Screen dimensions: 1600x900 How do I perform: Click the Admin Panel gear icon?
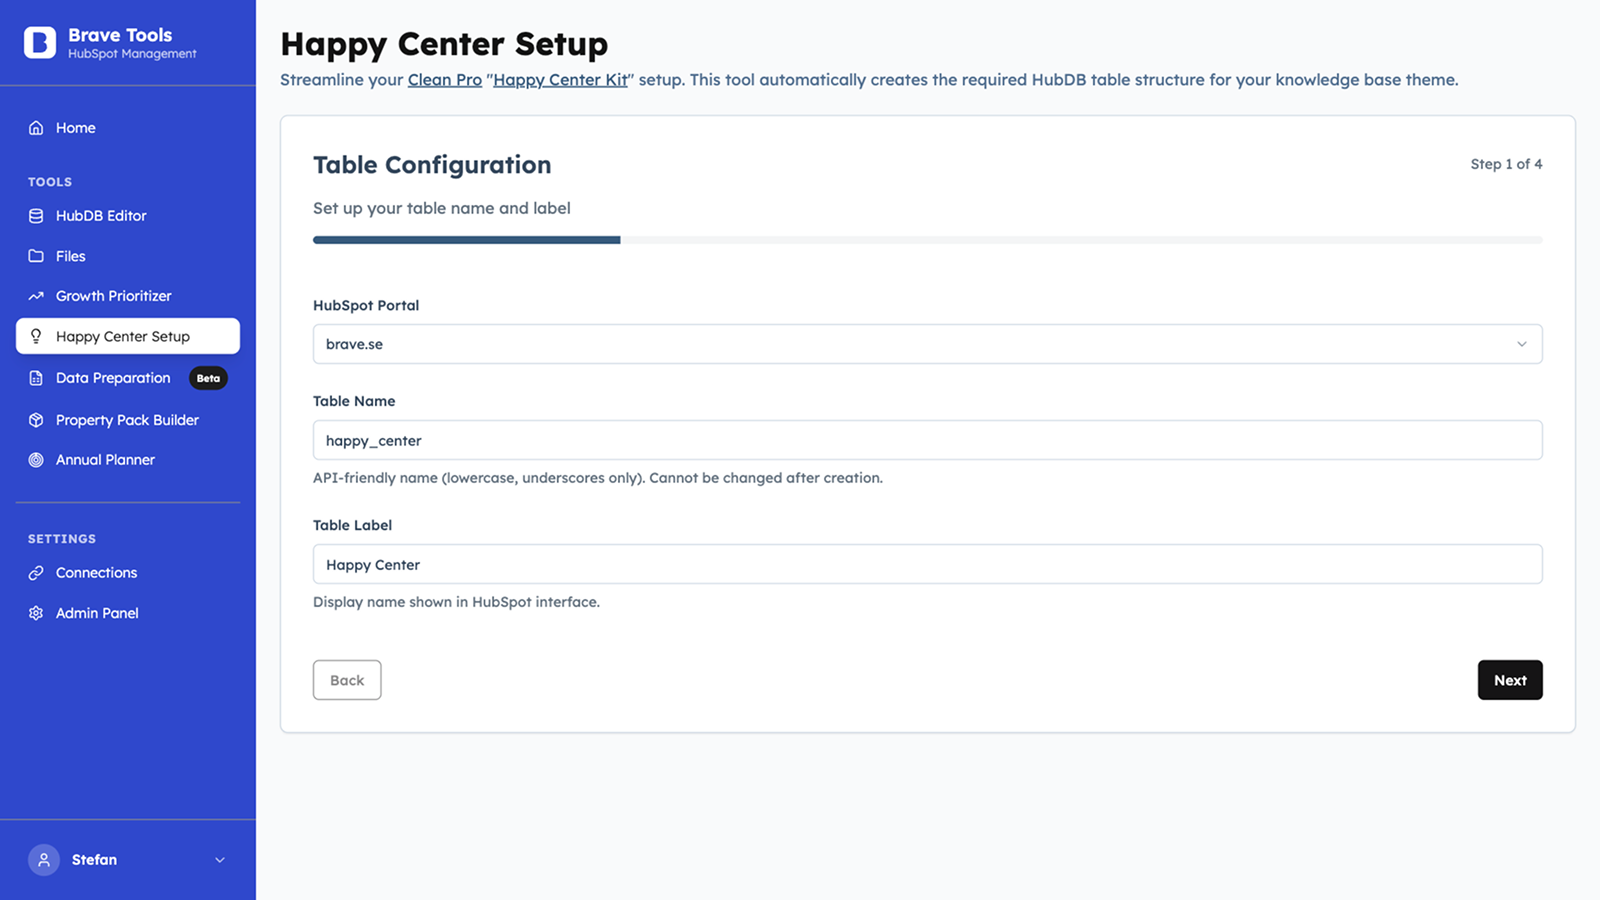(x=36, y=613)
